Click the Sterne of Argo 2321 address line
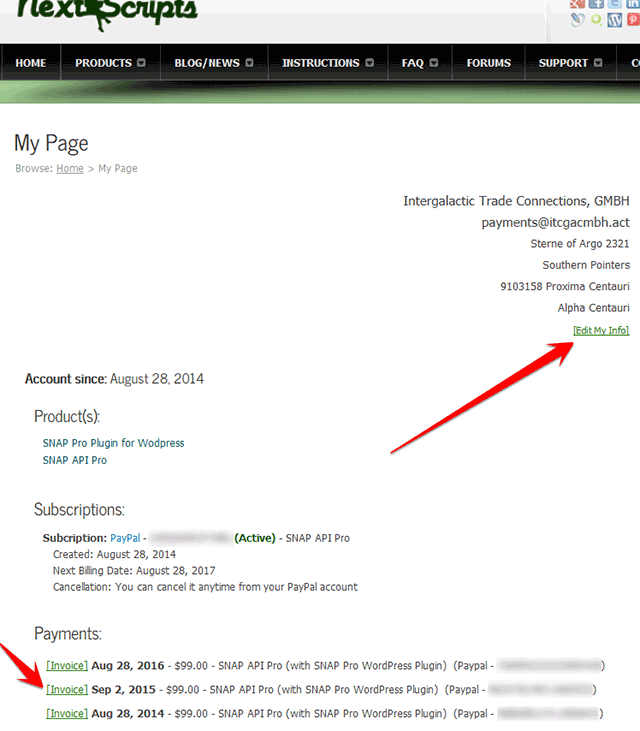The height and width of the screenshot is (731, 640). point(580,244)
